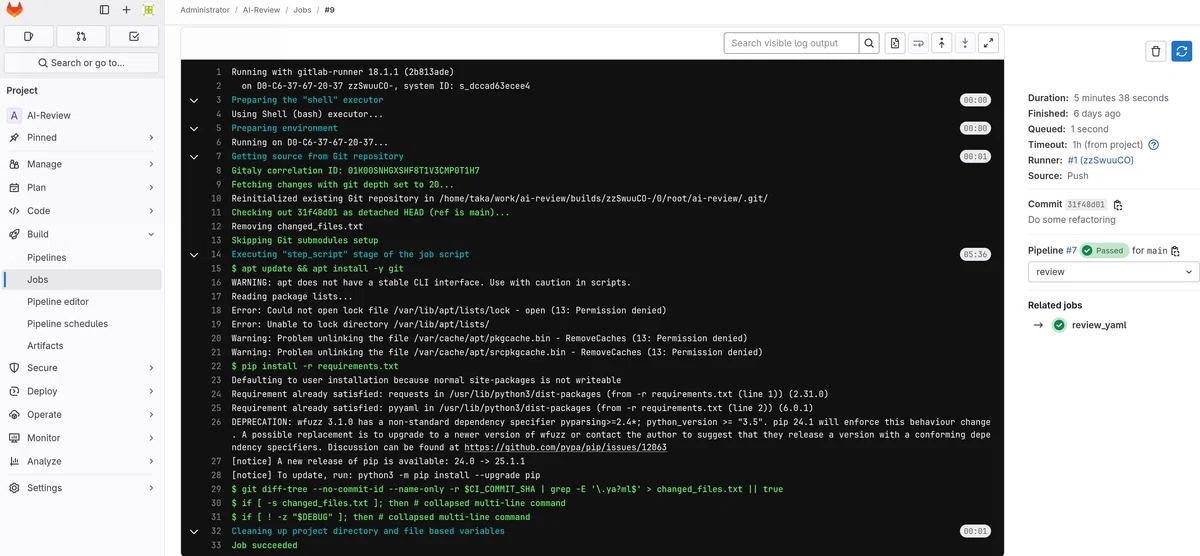The image size is (1200, 556).
Task: Open the Operate sidebar menu
Action: click(x=82, y=414)
